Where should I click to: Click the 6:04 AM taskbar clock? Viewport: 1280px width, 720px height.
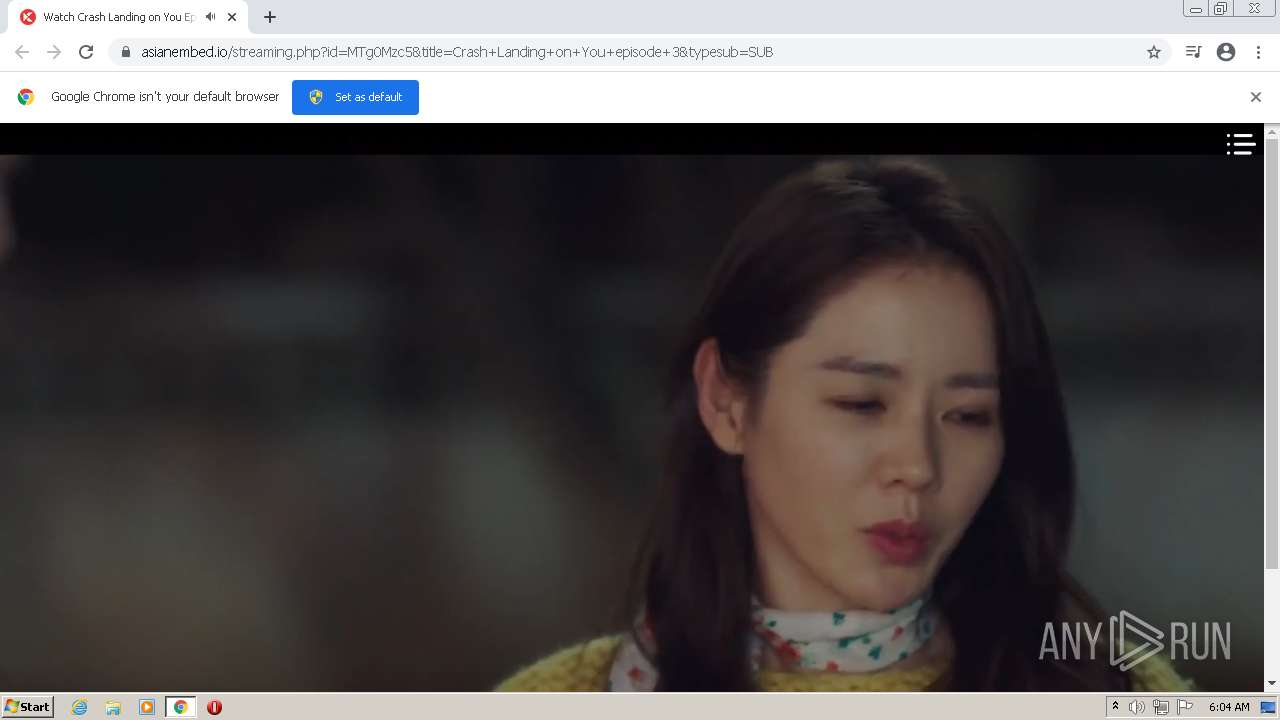1229,707
